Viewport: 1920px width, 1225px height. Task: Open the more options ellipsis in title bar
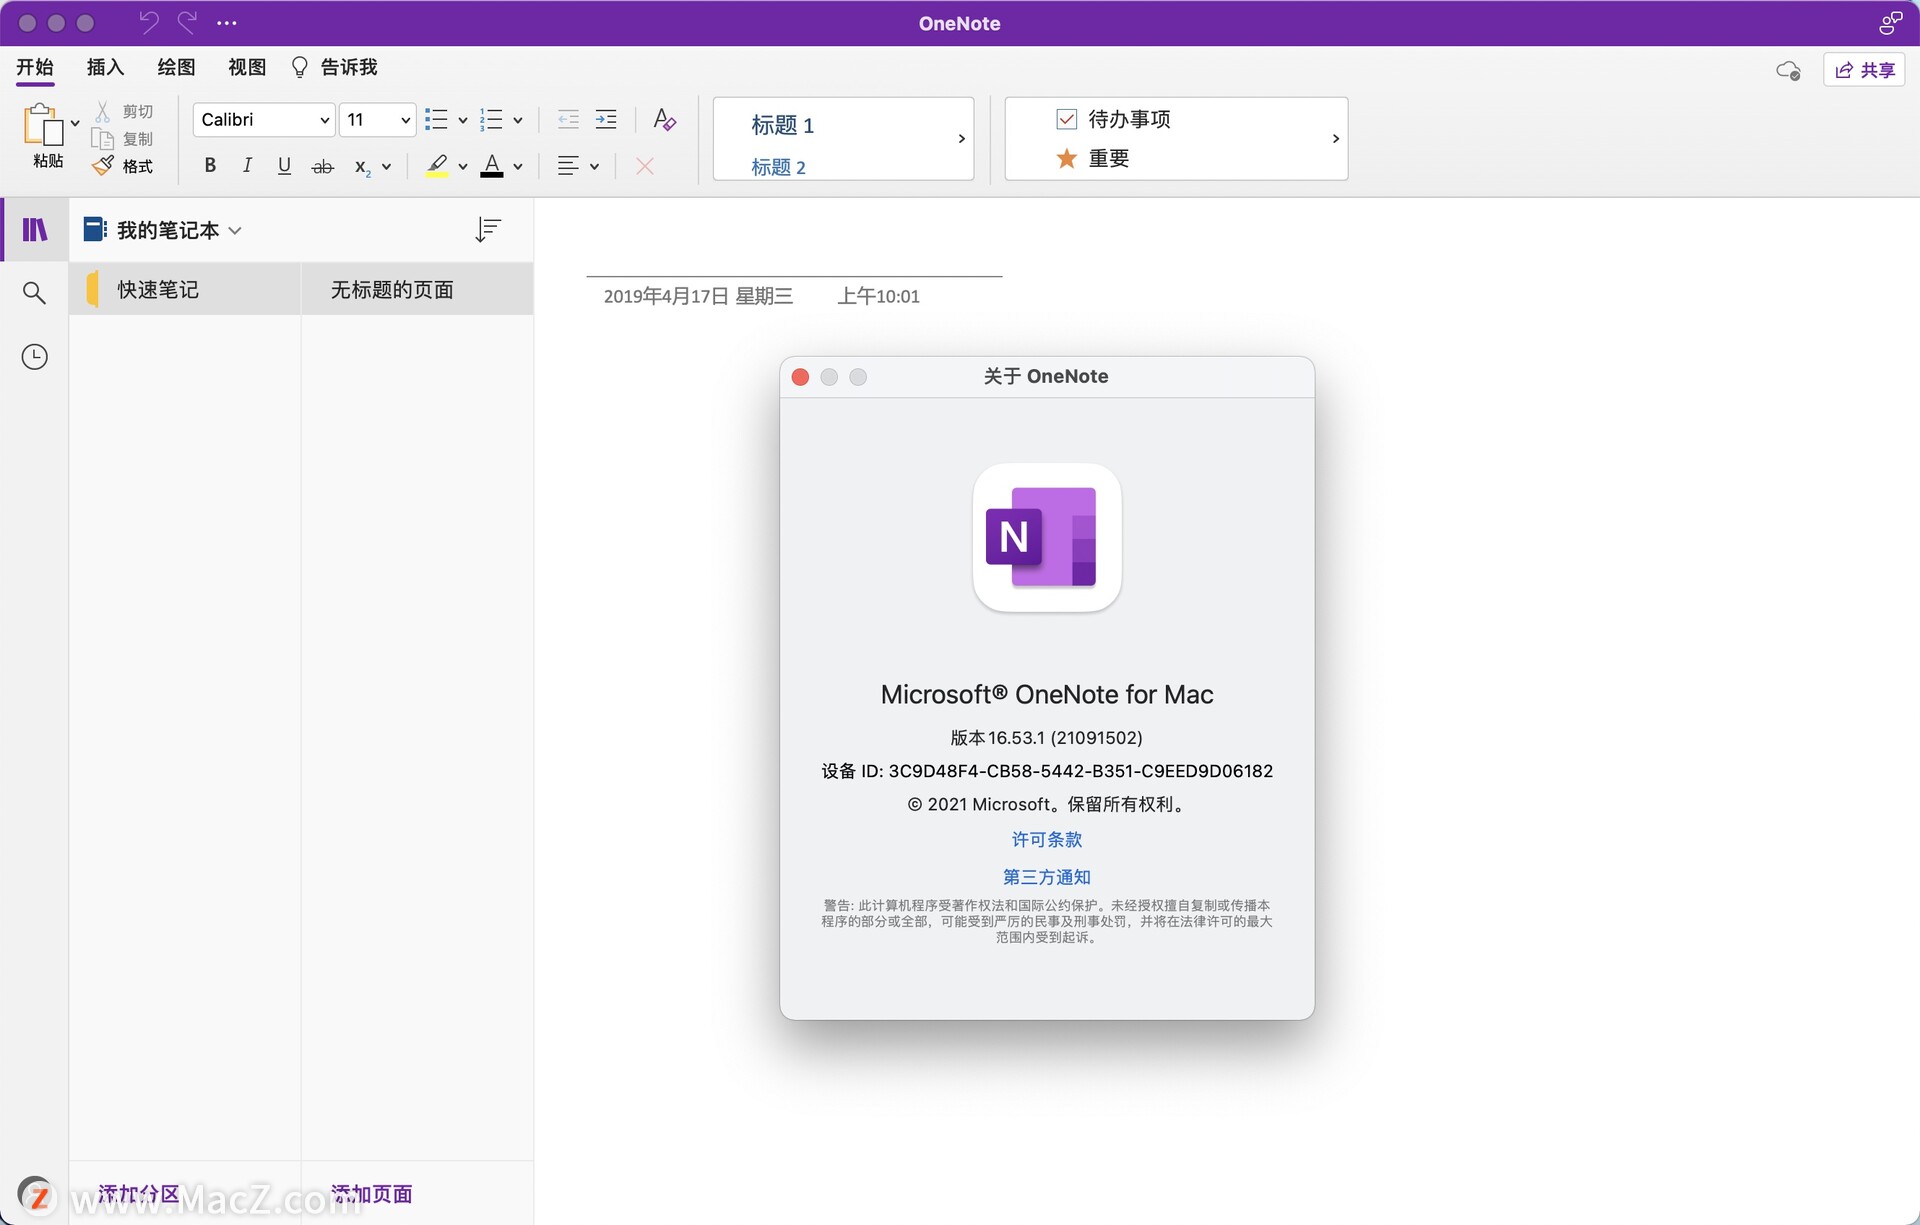pyautogui.click(x=227, y=23)
